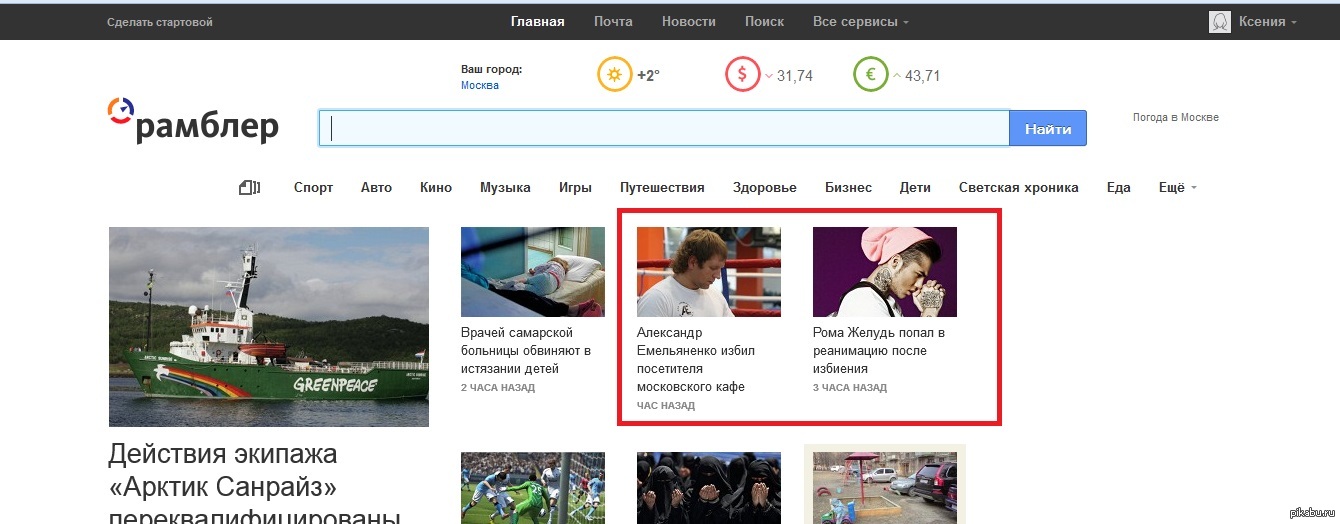Click the Сделать стартовой link

point(160,22)
